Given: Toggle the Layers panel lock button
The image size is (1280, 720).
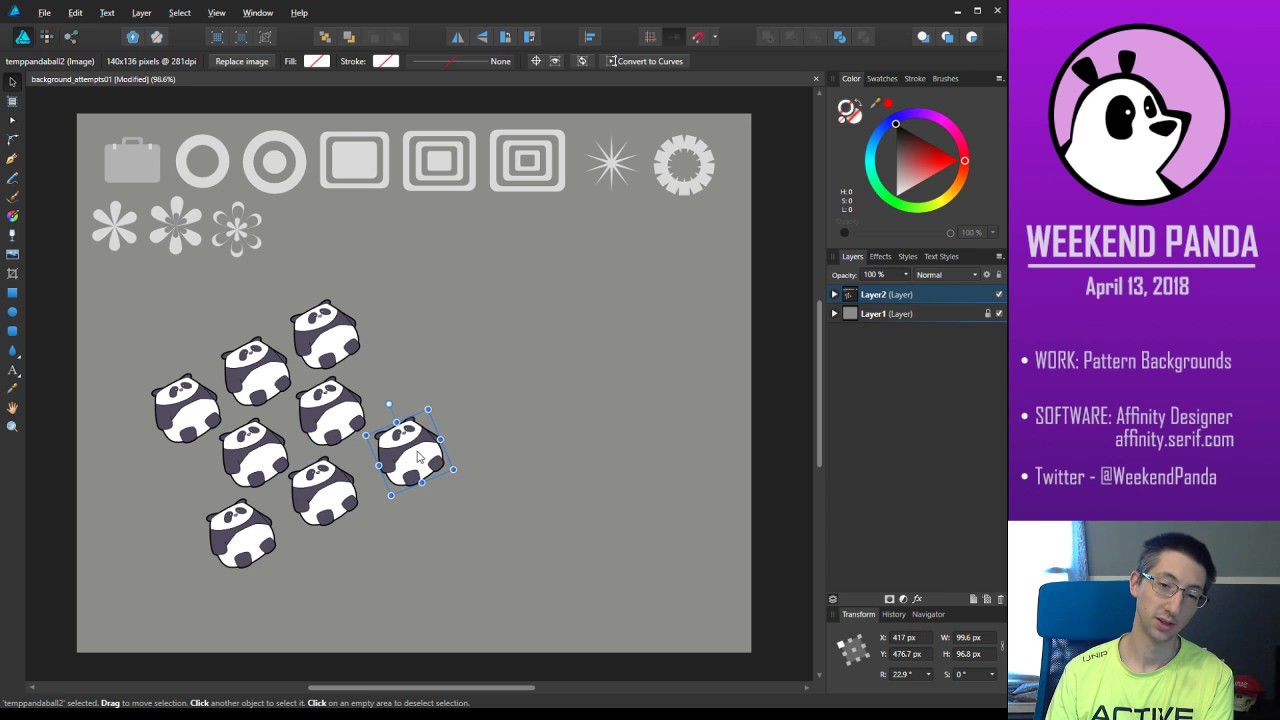Looking at the screenshot, I should [x=998, y=275].
